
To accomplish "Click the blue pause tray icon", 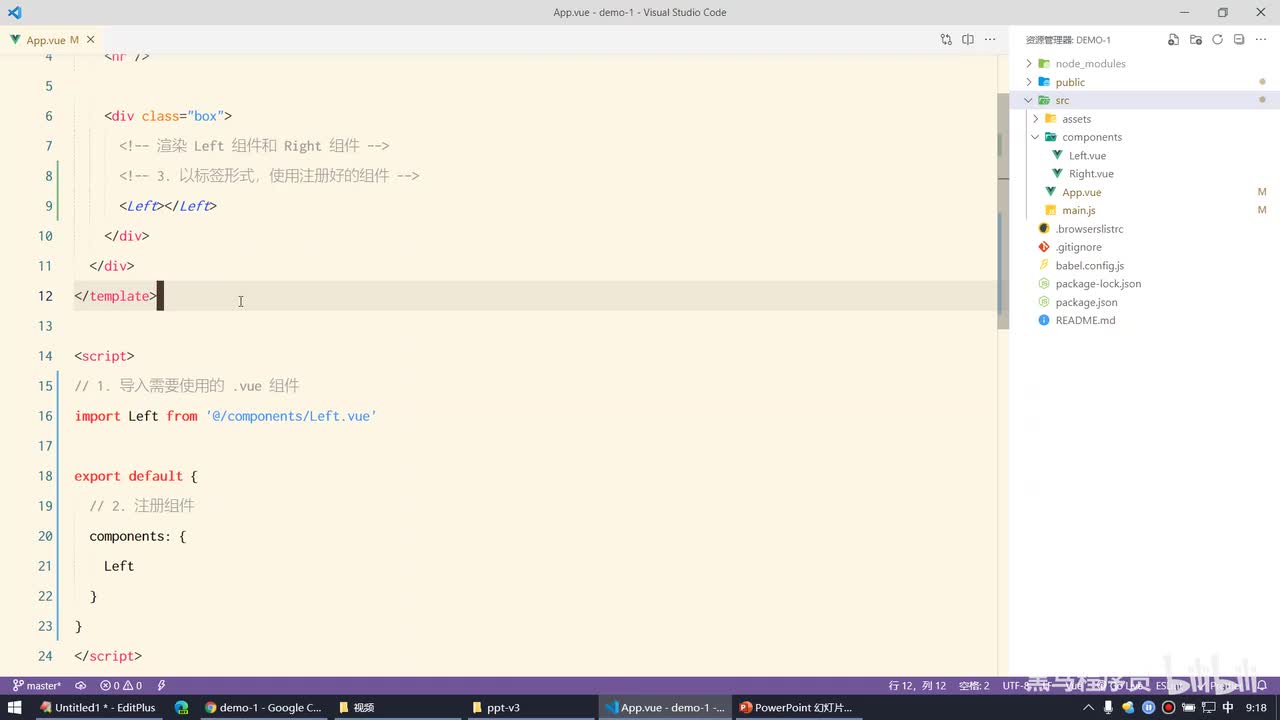I will [1149, 707].
